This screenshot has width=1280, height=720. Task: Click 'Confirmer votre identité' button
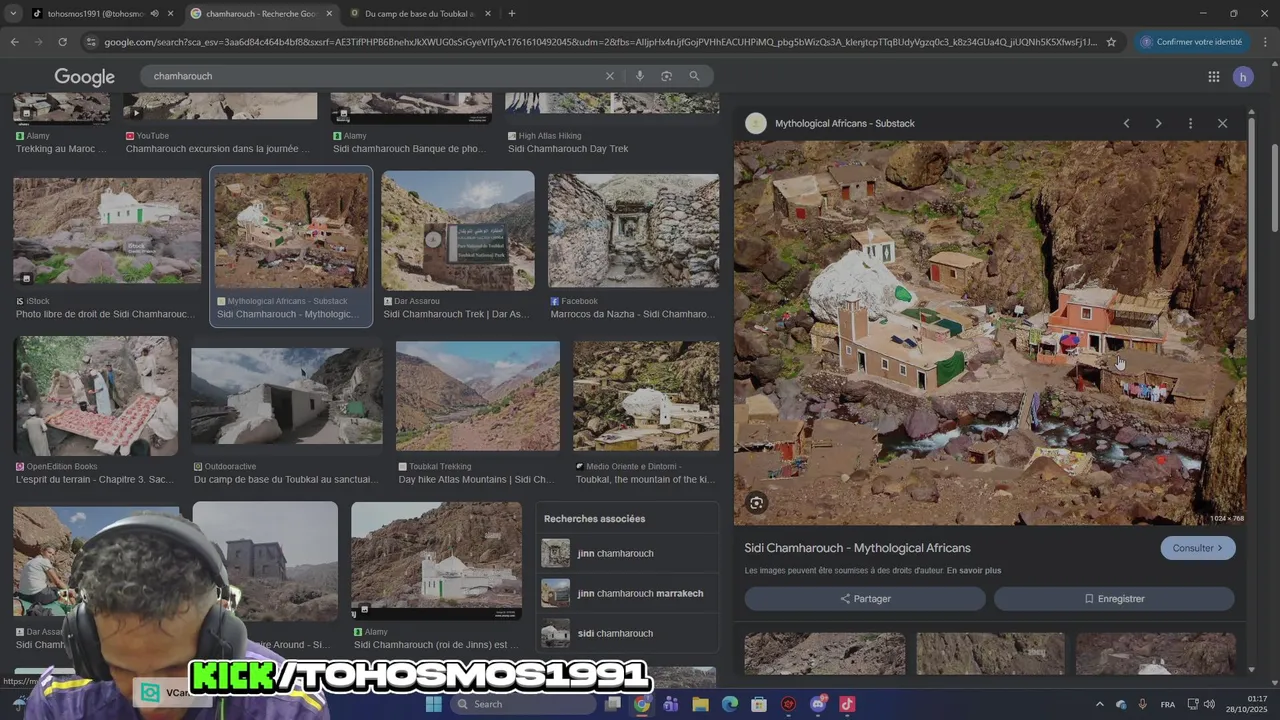click(1191, 42)
